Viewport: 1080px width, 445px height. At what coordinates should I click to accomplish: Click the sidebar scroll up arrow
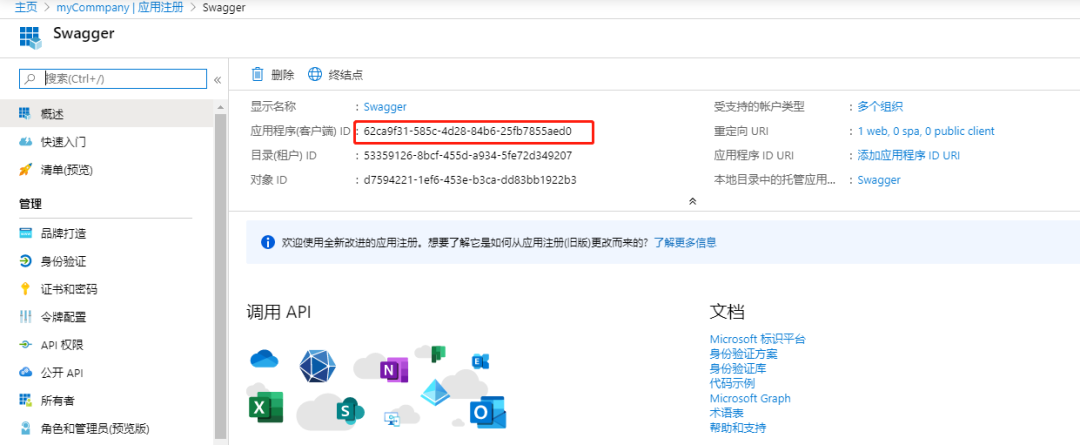(x=220, y=108)
